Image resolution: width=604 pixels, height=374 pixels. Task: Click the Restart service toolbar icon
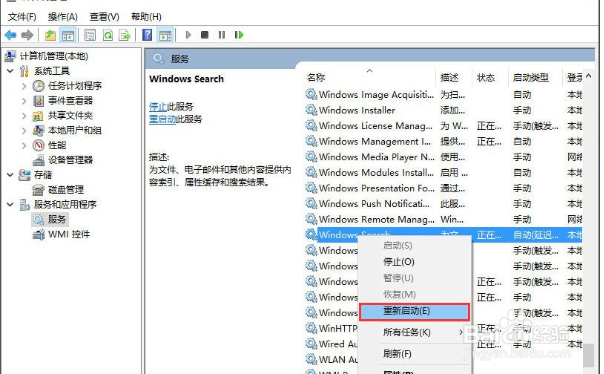click(239, 35)
